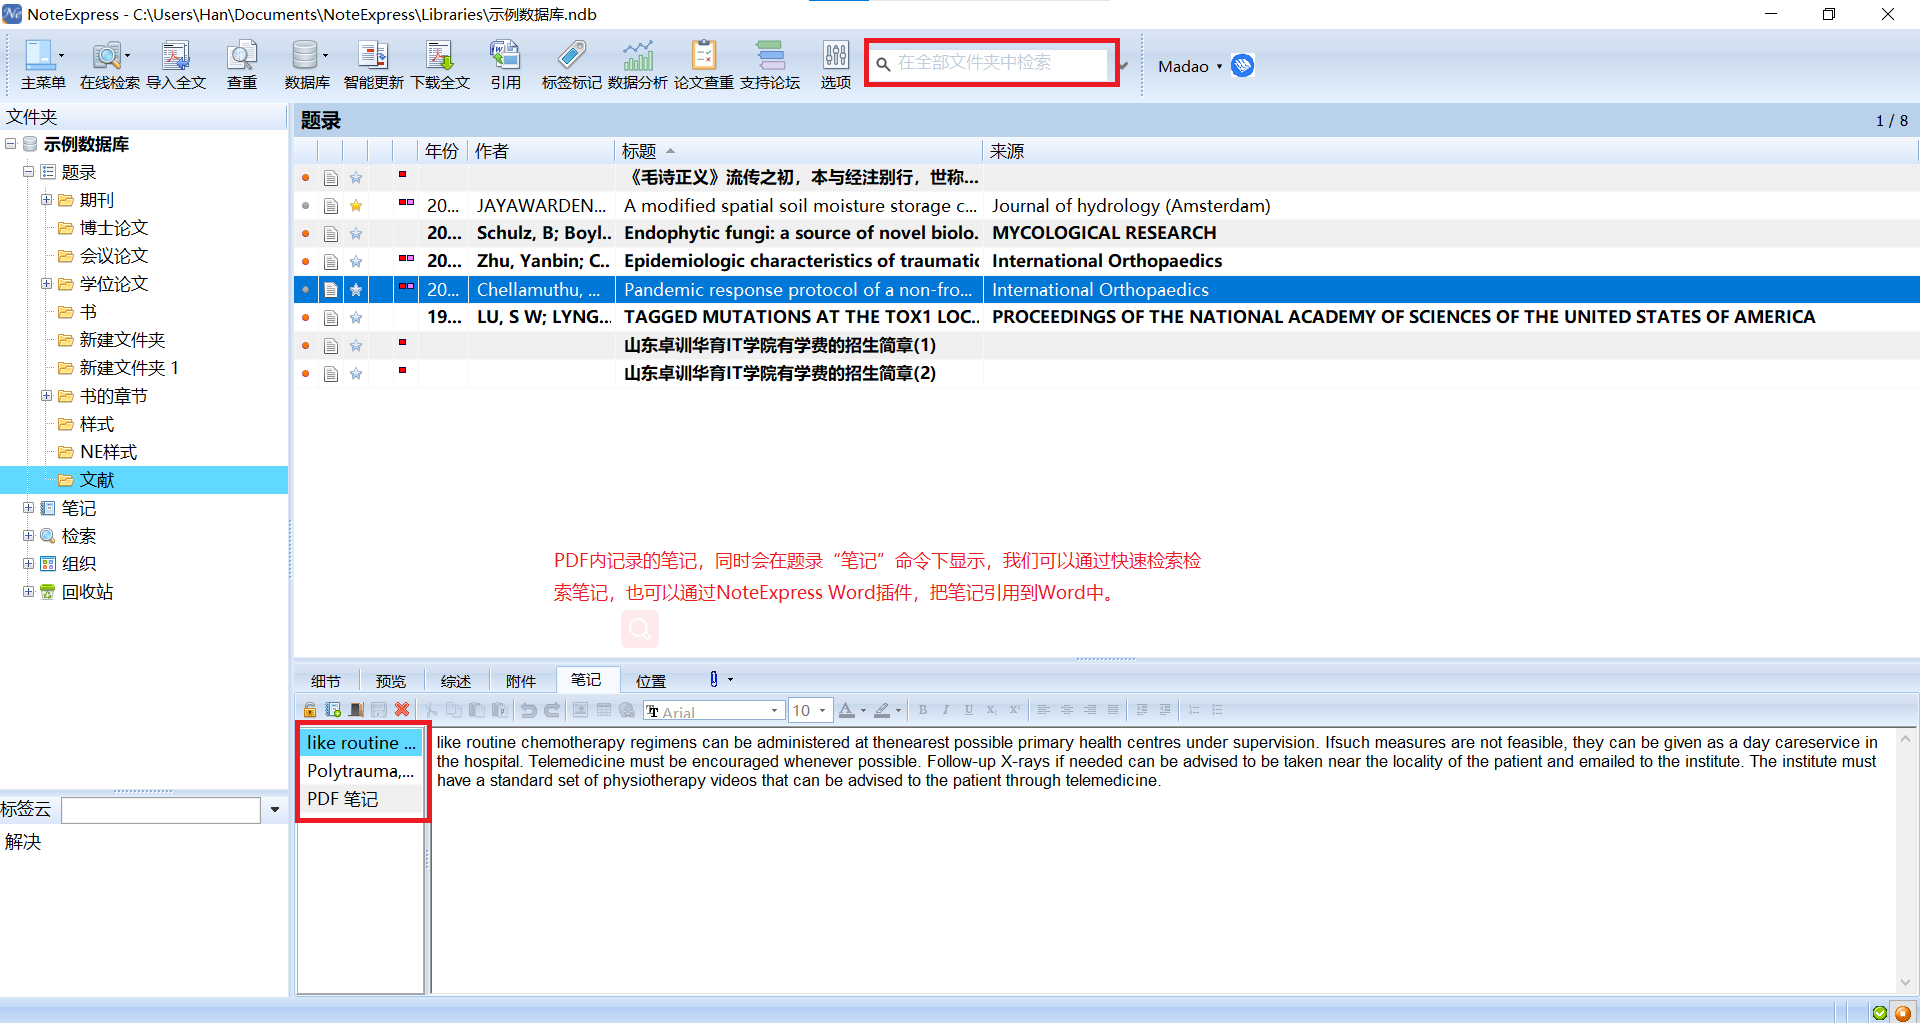The height and width of the screenshot is (1023, 1920).
Task: Click the attachment paperclip icon beside 位置 tab
Action: click(x=714, y=680)
